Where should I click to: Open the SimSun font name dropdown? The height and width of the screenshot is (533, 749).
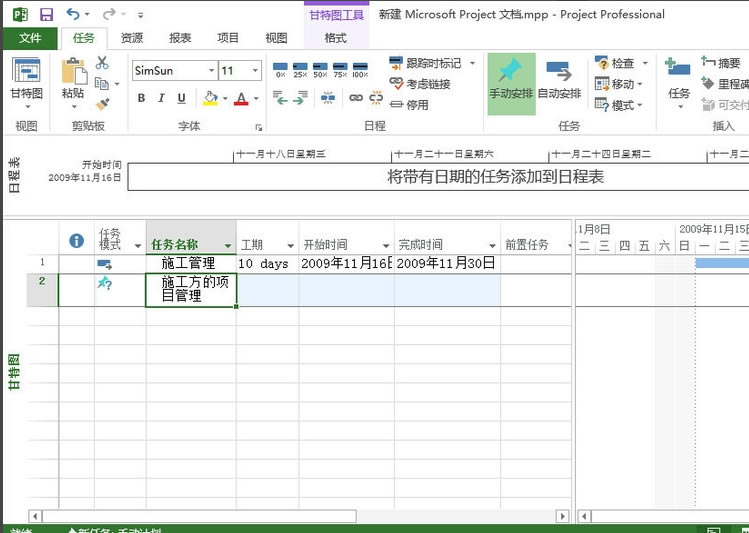pyautogui.click(x=211, y=71)
